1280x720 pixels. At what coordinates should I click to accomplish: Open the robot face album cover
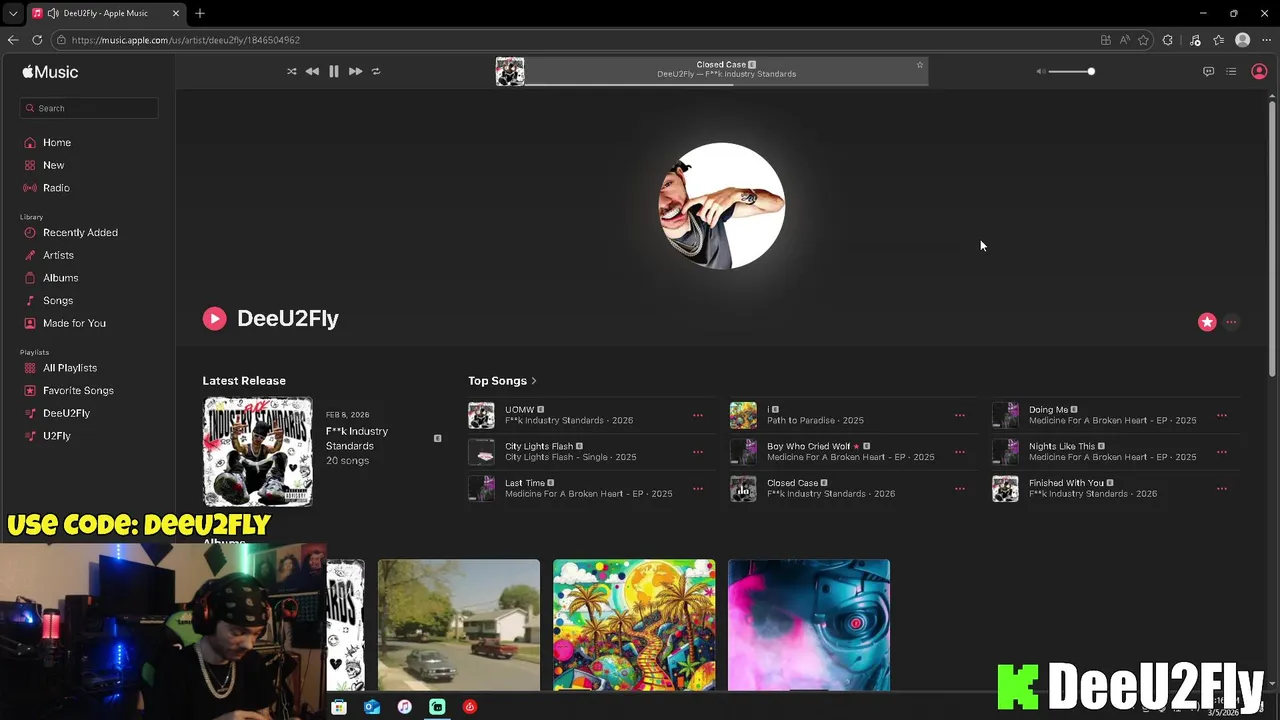(809, 625)
